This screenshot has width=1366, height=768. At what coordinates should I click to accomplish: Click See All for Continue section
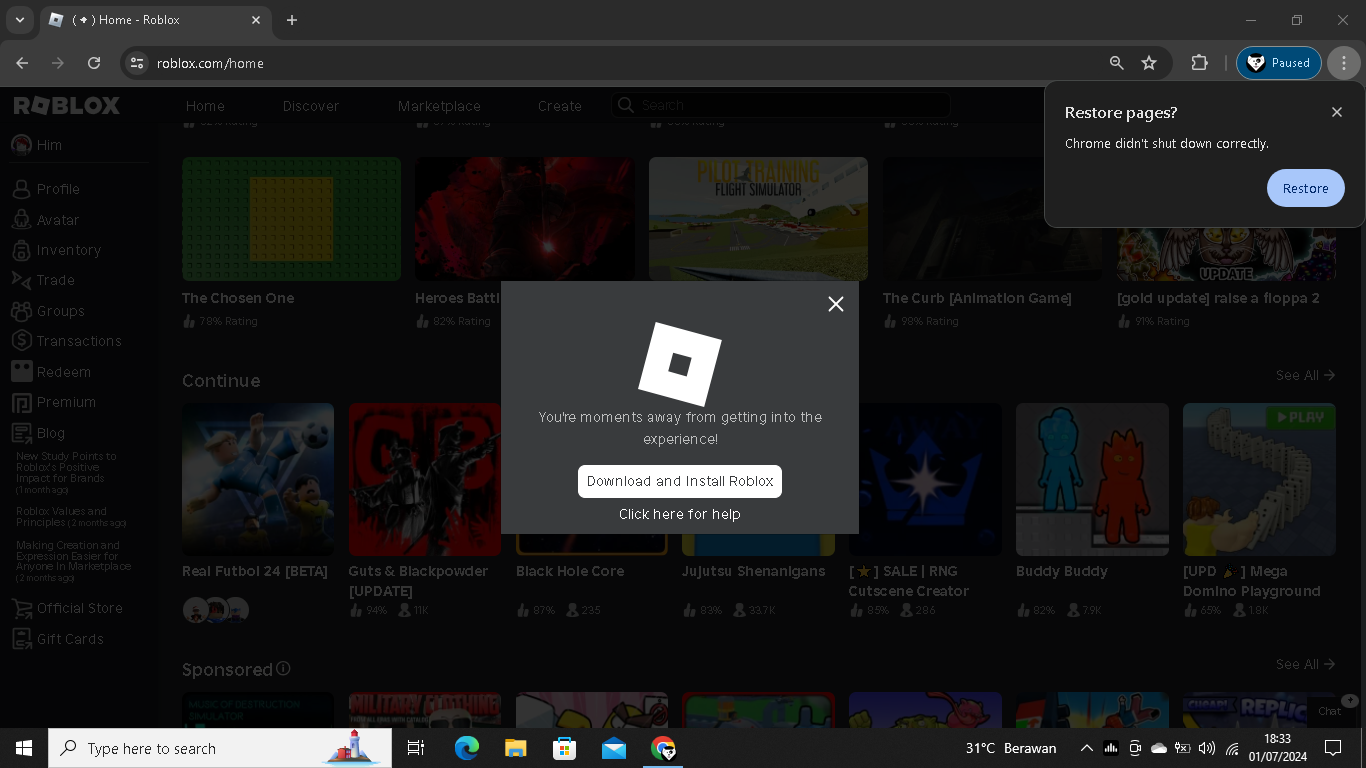[1305, 375]
